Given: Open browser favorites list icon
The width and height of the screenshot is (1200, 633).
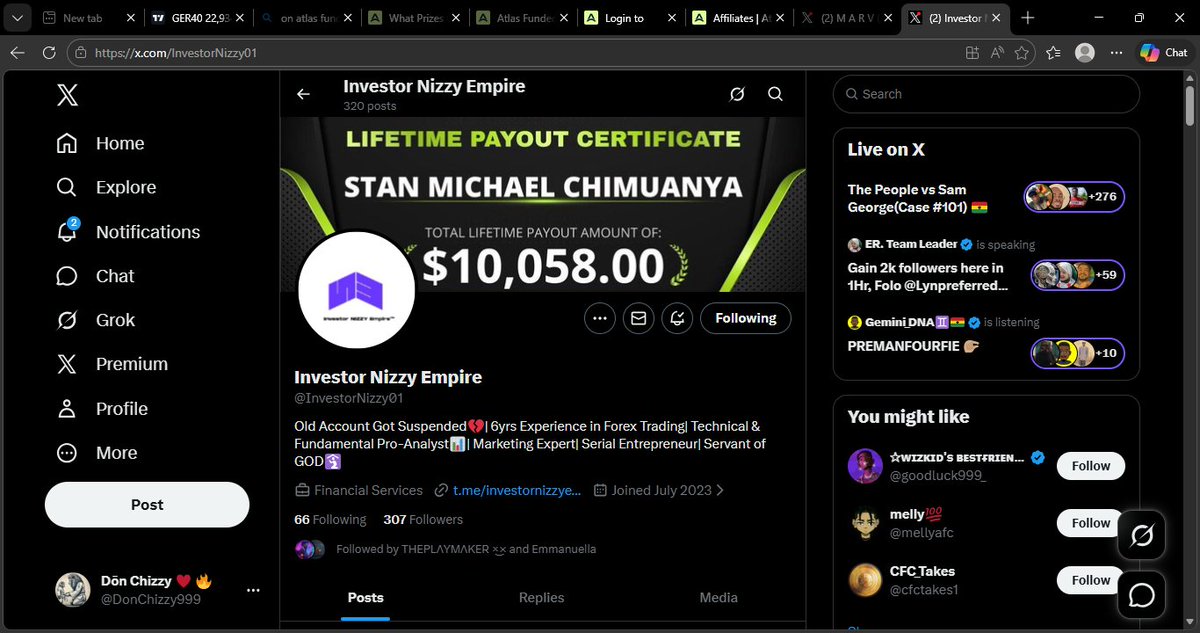Looking at the screenshot, I should point(1053,53).
